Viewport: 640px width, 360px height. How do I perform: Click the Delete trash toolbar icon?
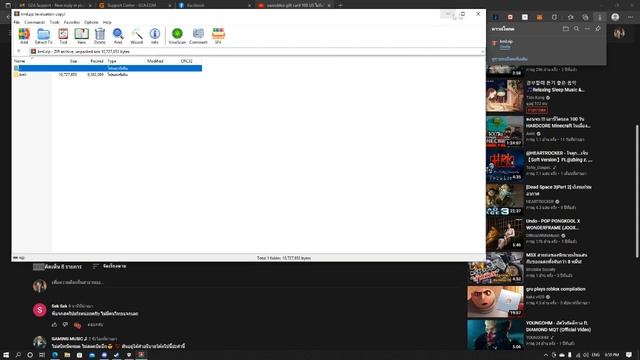[100, 36]
